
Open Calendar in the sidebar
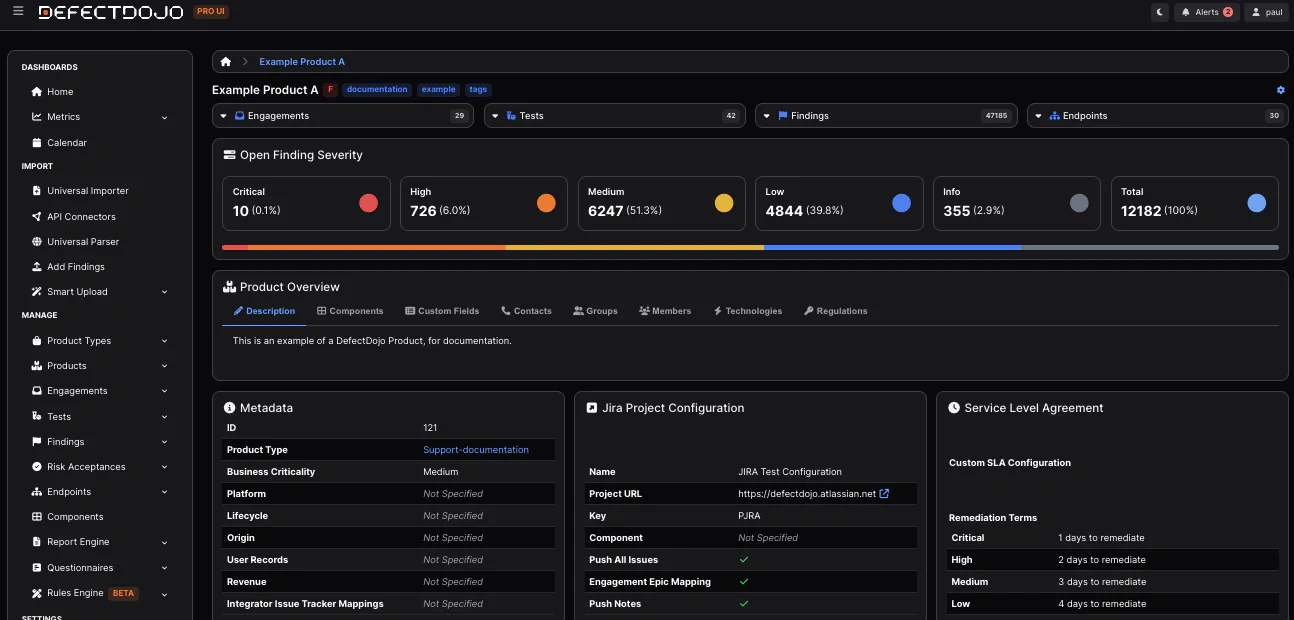pos(66,143)
